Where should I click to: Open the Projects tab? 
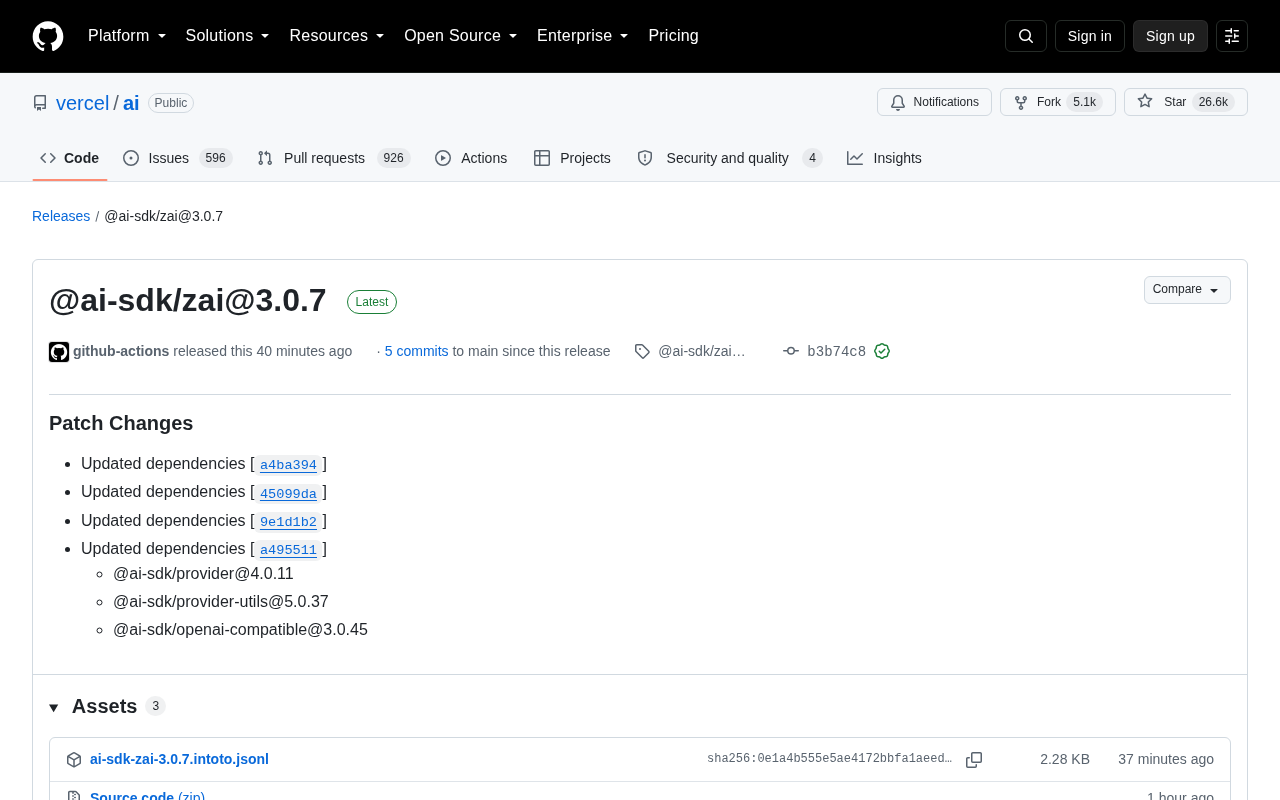[572, 158]
